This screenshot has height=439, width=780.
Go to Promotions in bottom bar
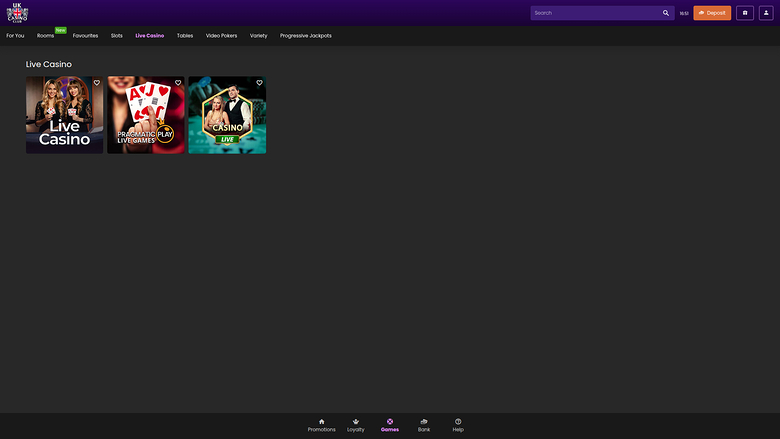coord(322,424)
